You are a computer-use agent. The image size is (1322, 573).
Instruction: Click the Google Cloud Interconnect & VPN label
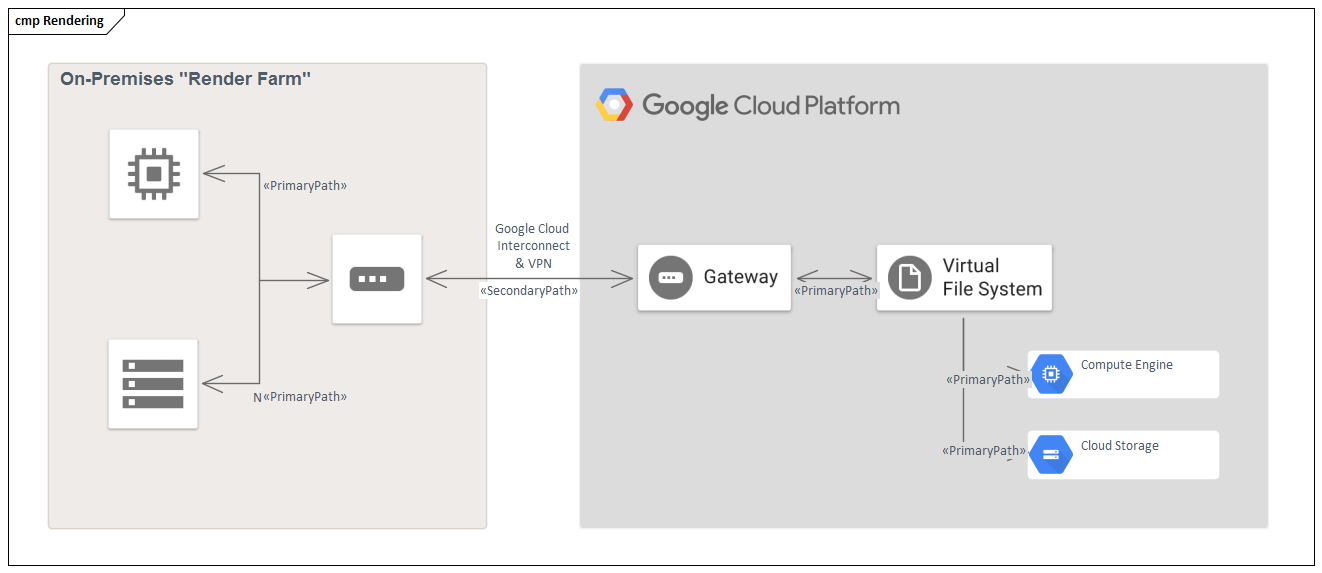pyautogui.click(x=532, y=246)
